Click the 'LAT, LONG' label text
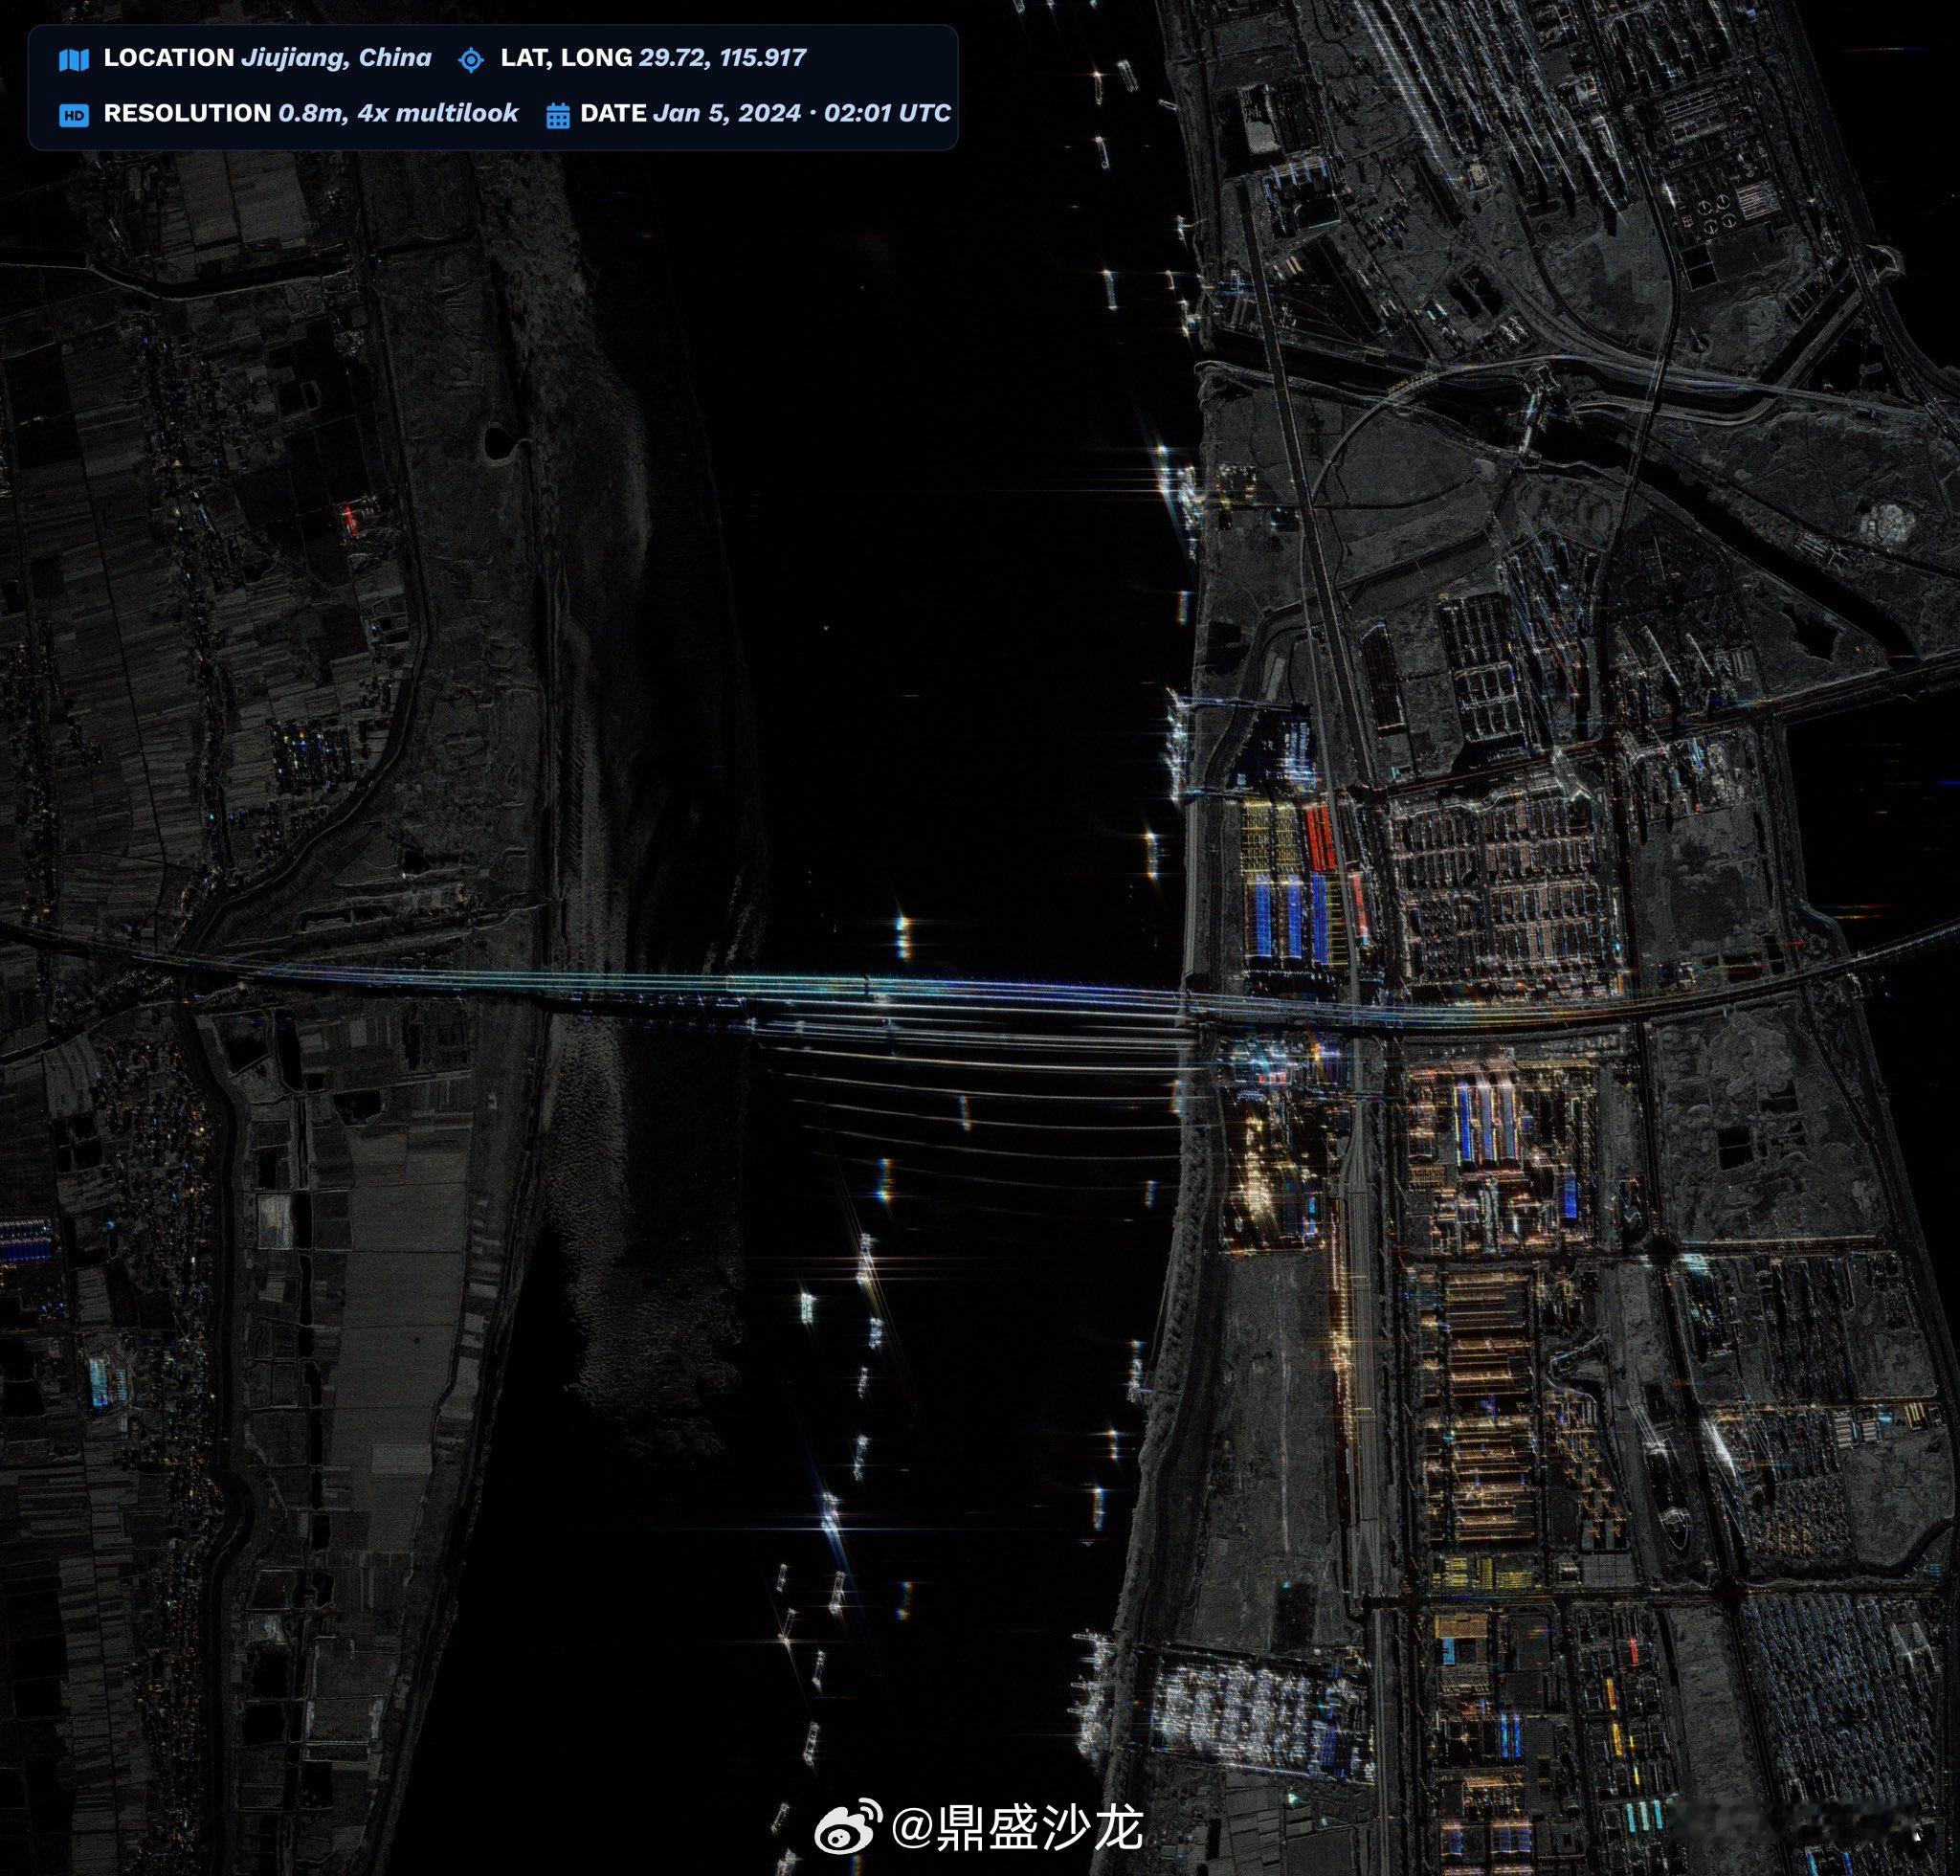Image resolution: width=1960 pixels, height=1876 pixels. 566,57
